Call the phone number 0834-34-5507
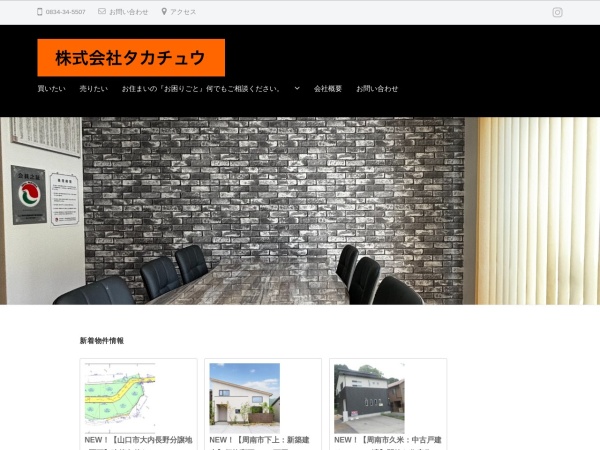This screenshot has width=600, height=450. point(65,12)
